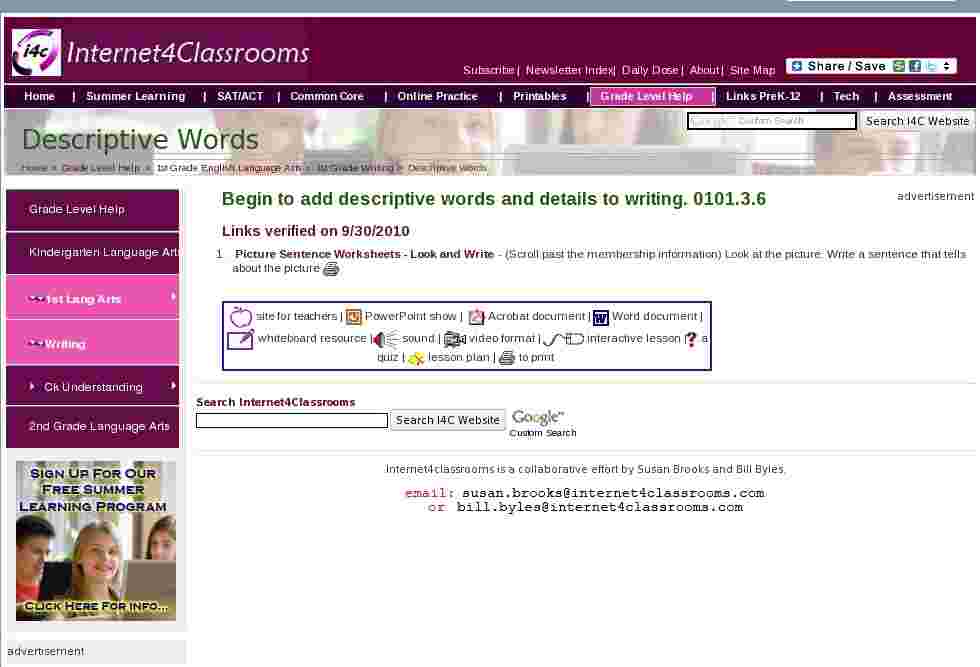Click the red question mark quiz icon
This screenshot has height=667, width=980.
(691, 339)
